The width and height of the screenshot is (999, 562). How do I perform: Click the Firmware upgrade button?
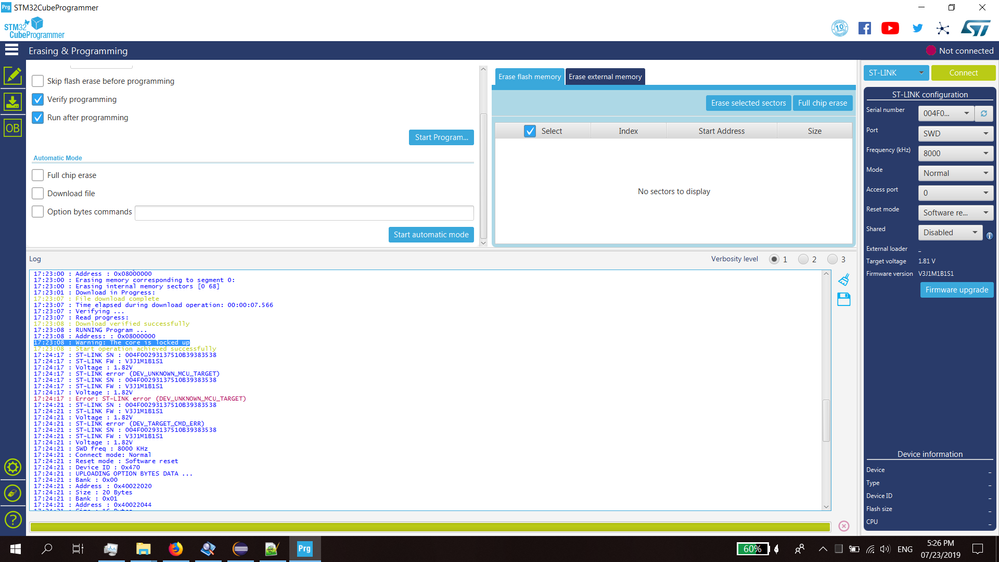coord(956,290)
